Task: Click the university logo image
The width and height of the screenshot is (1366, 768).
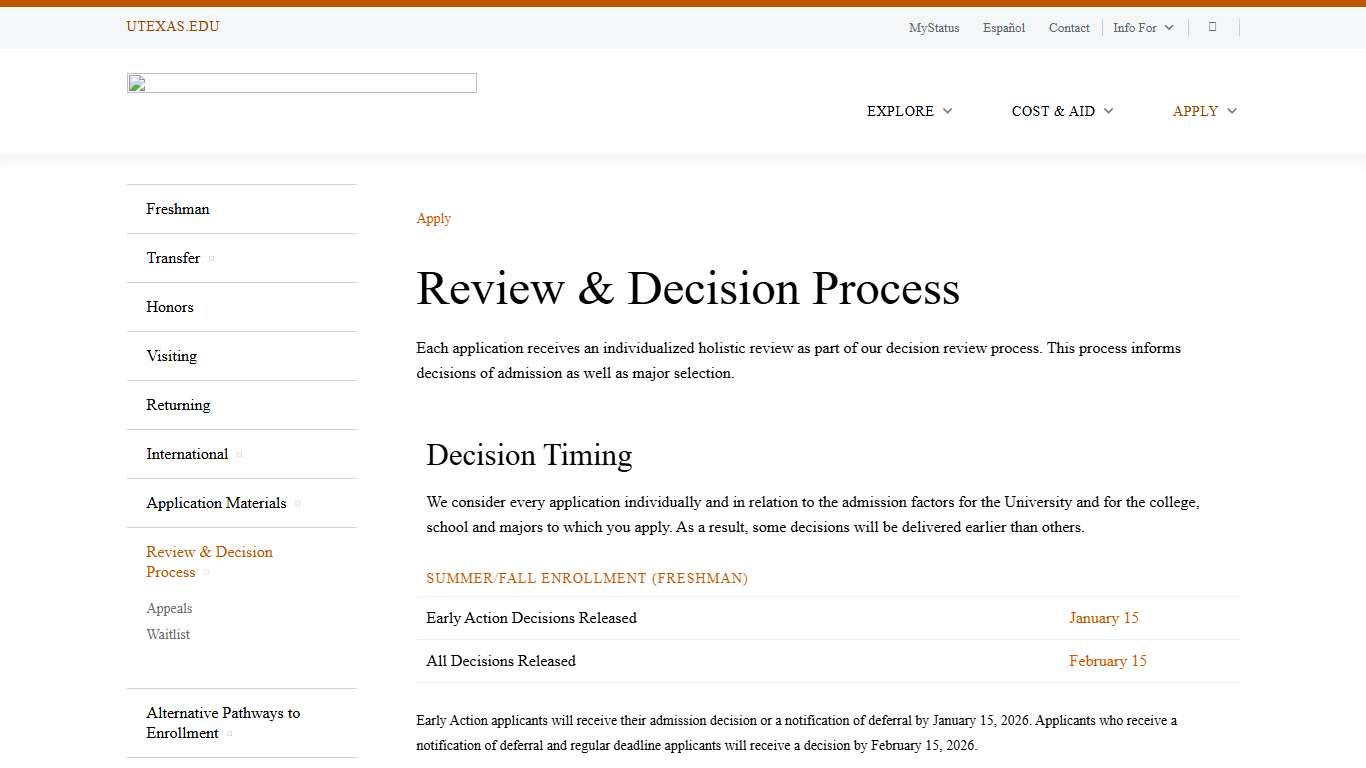Action: coord(301,82)
